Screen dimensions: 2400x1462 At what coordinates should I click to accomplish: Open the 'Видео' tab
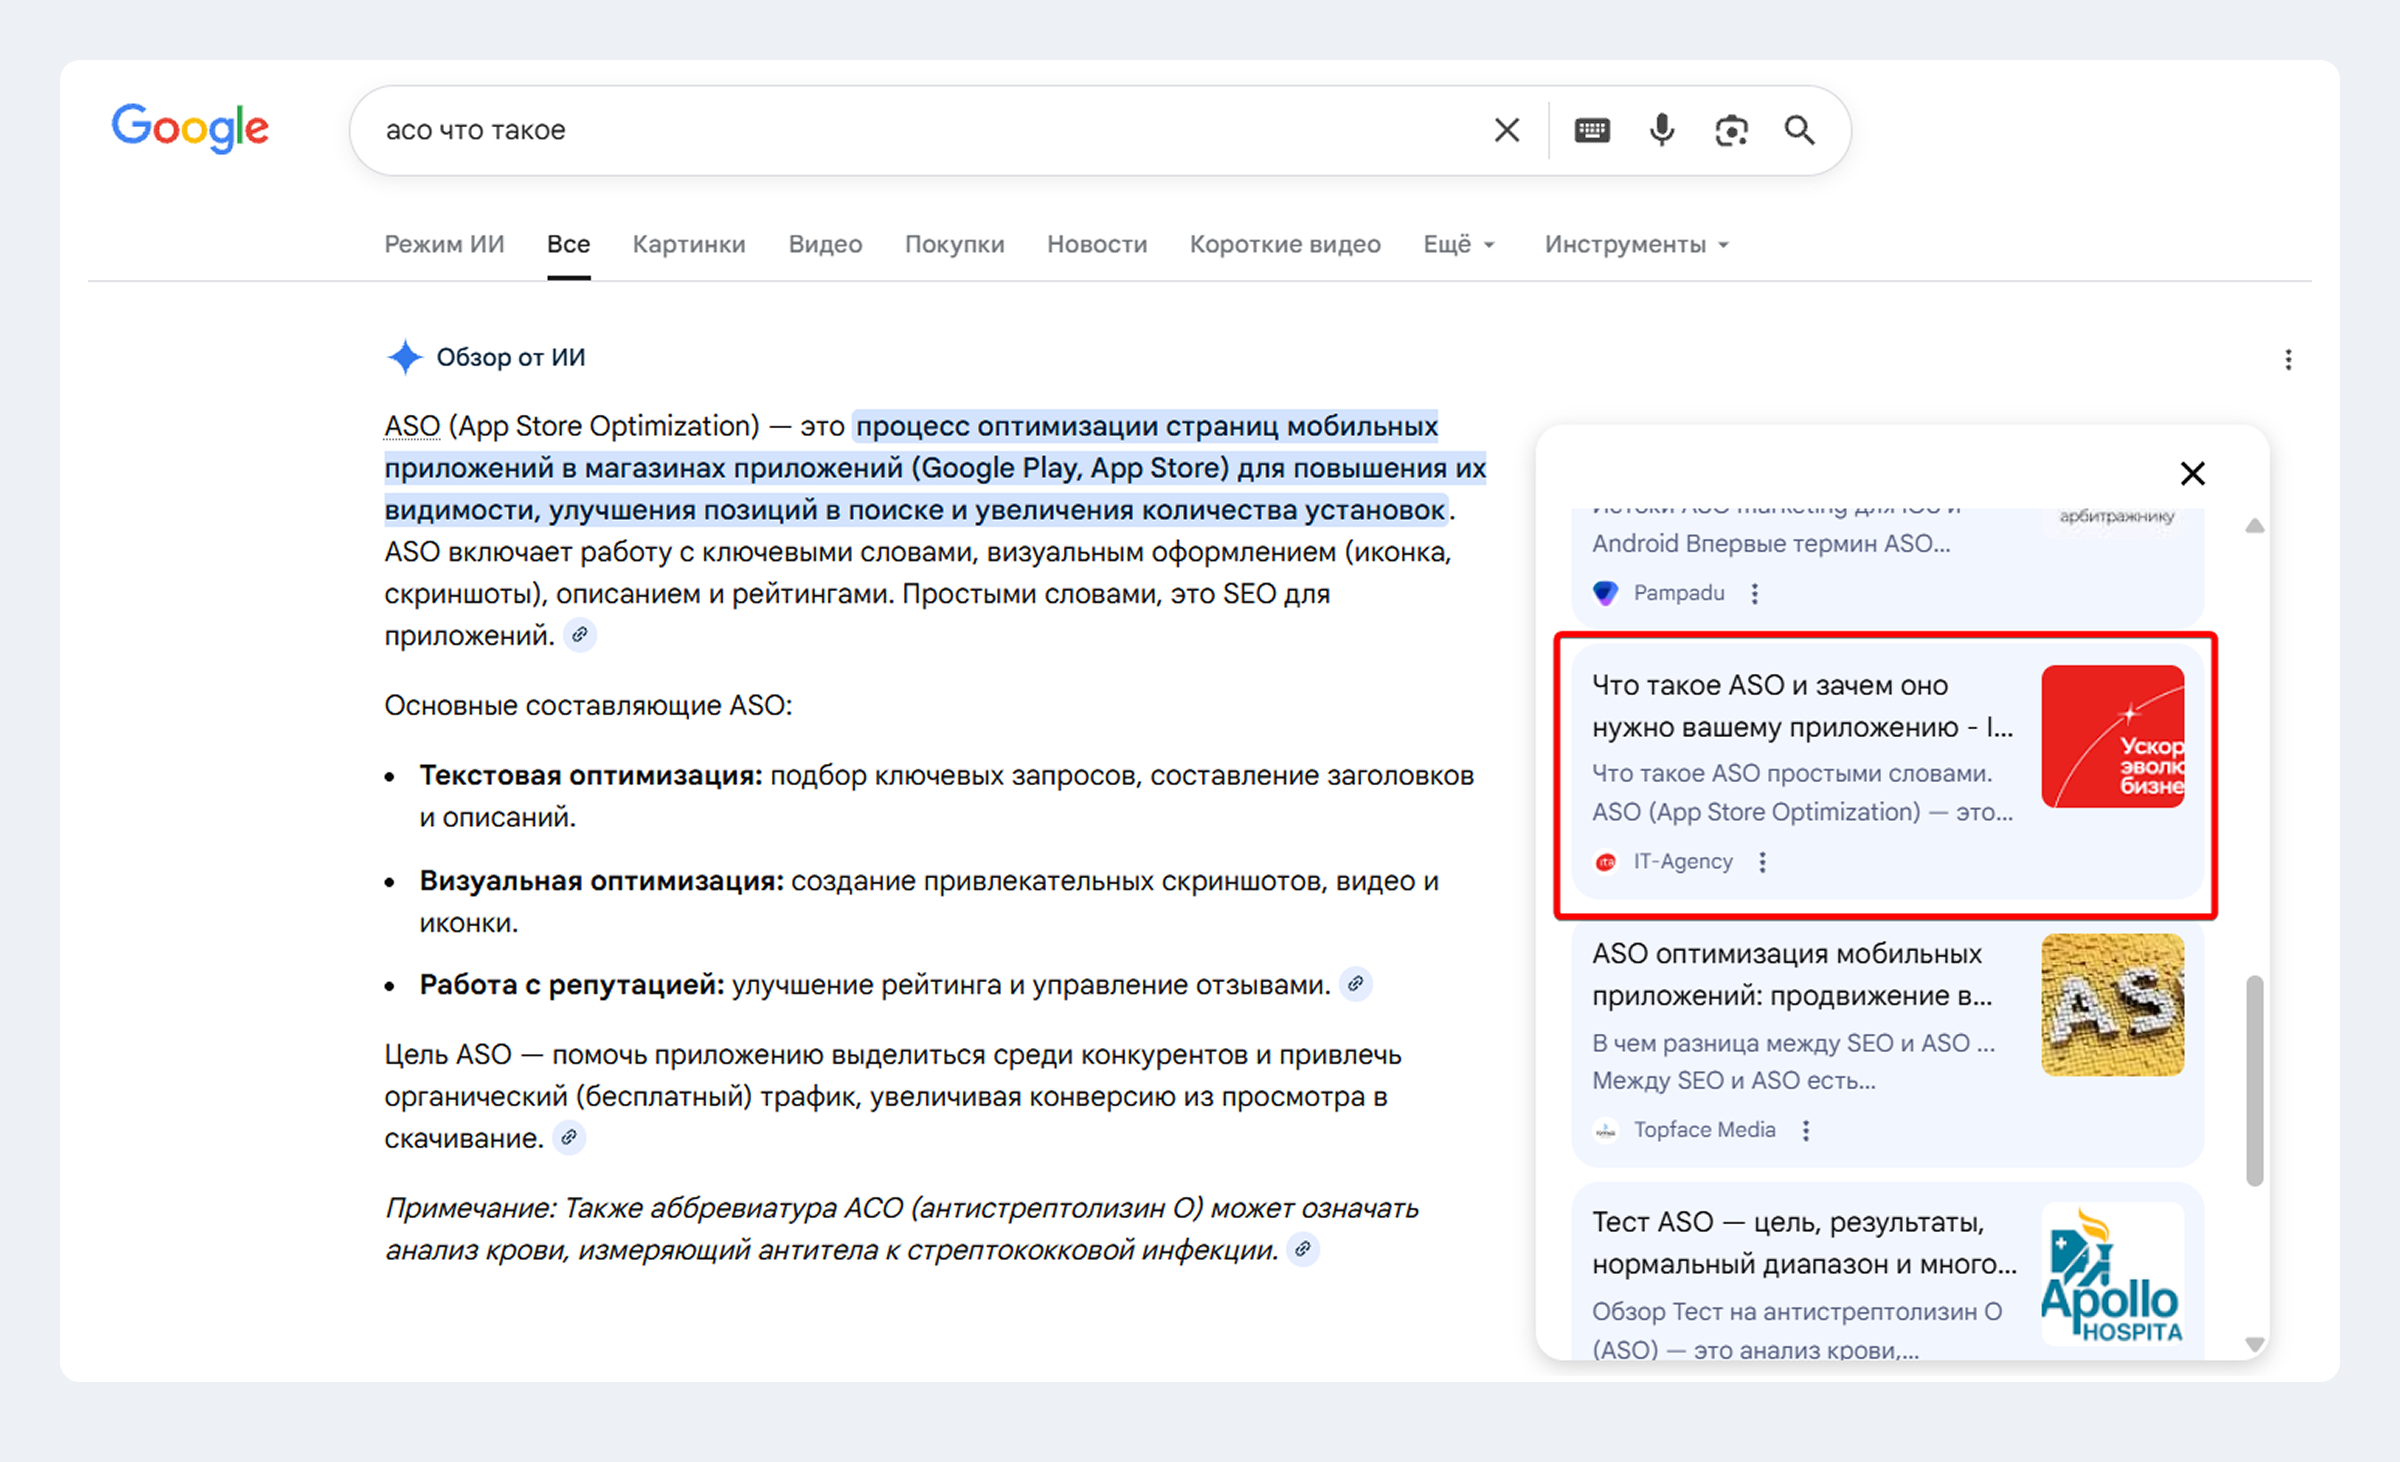click(825, 244)
